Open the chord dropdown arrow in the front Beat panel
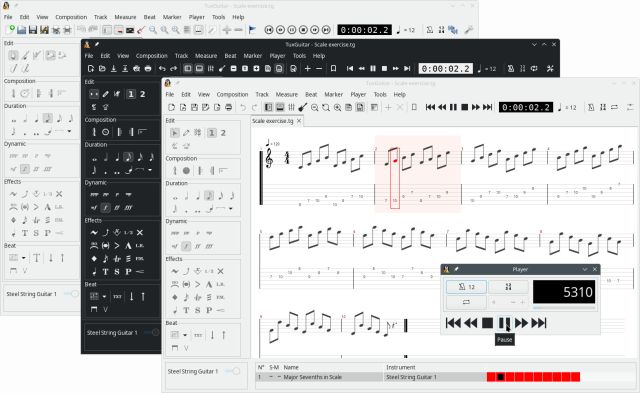The height and width of the screenshot is (393, 640). [185, 335]
